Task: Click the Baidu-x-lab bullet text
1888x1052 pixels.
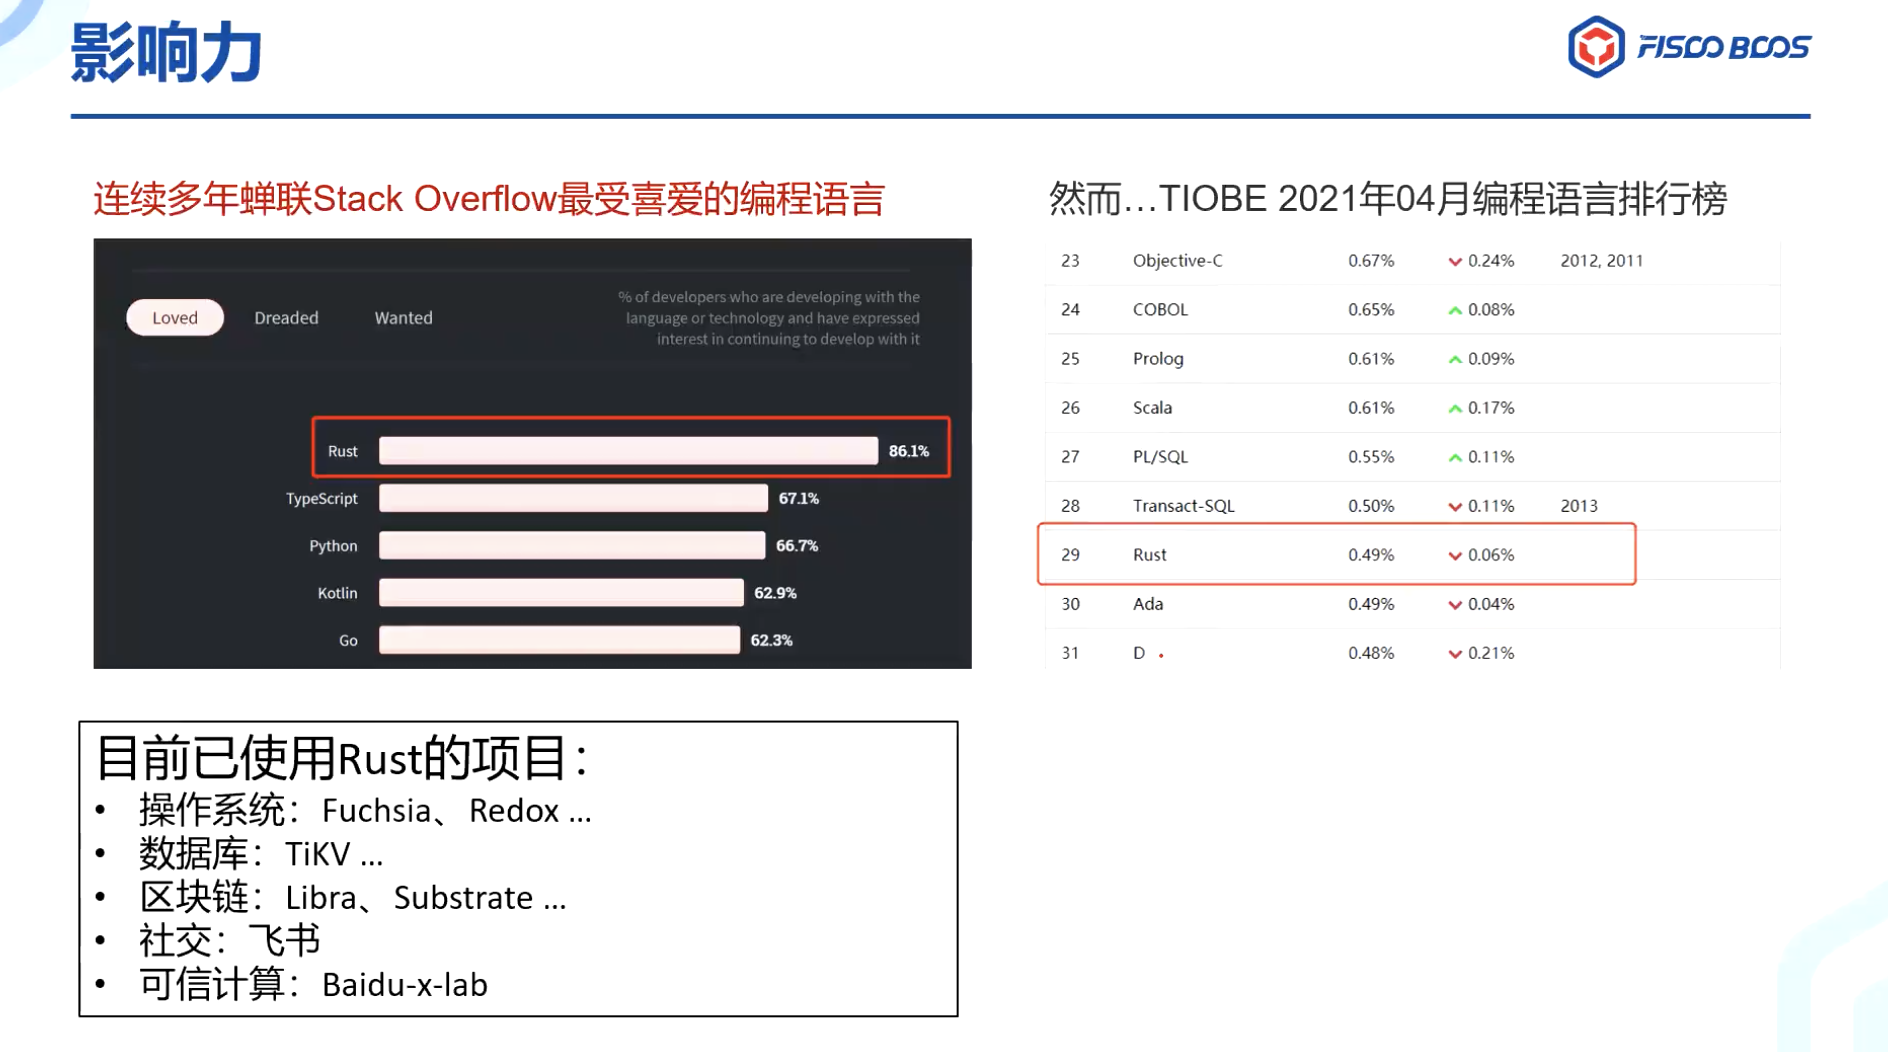Action: click(x=404, y=985)
